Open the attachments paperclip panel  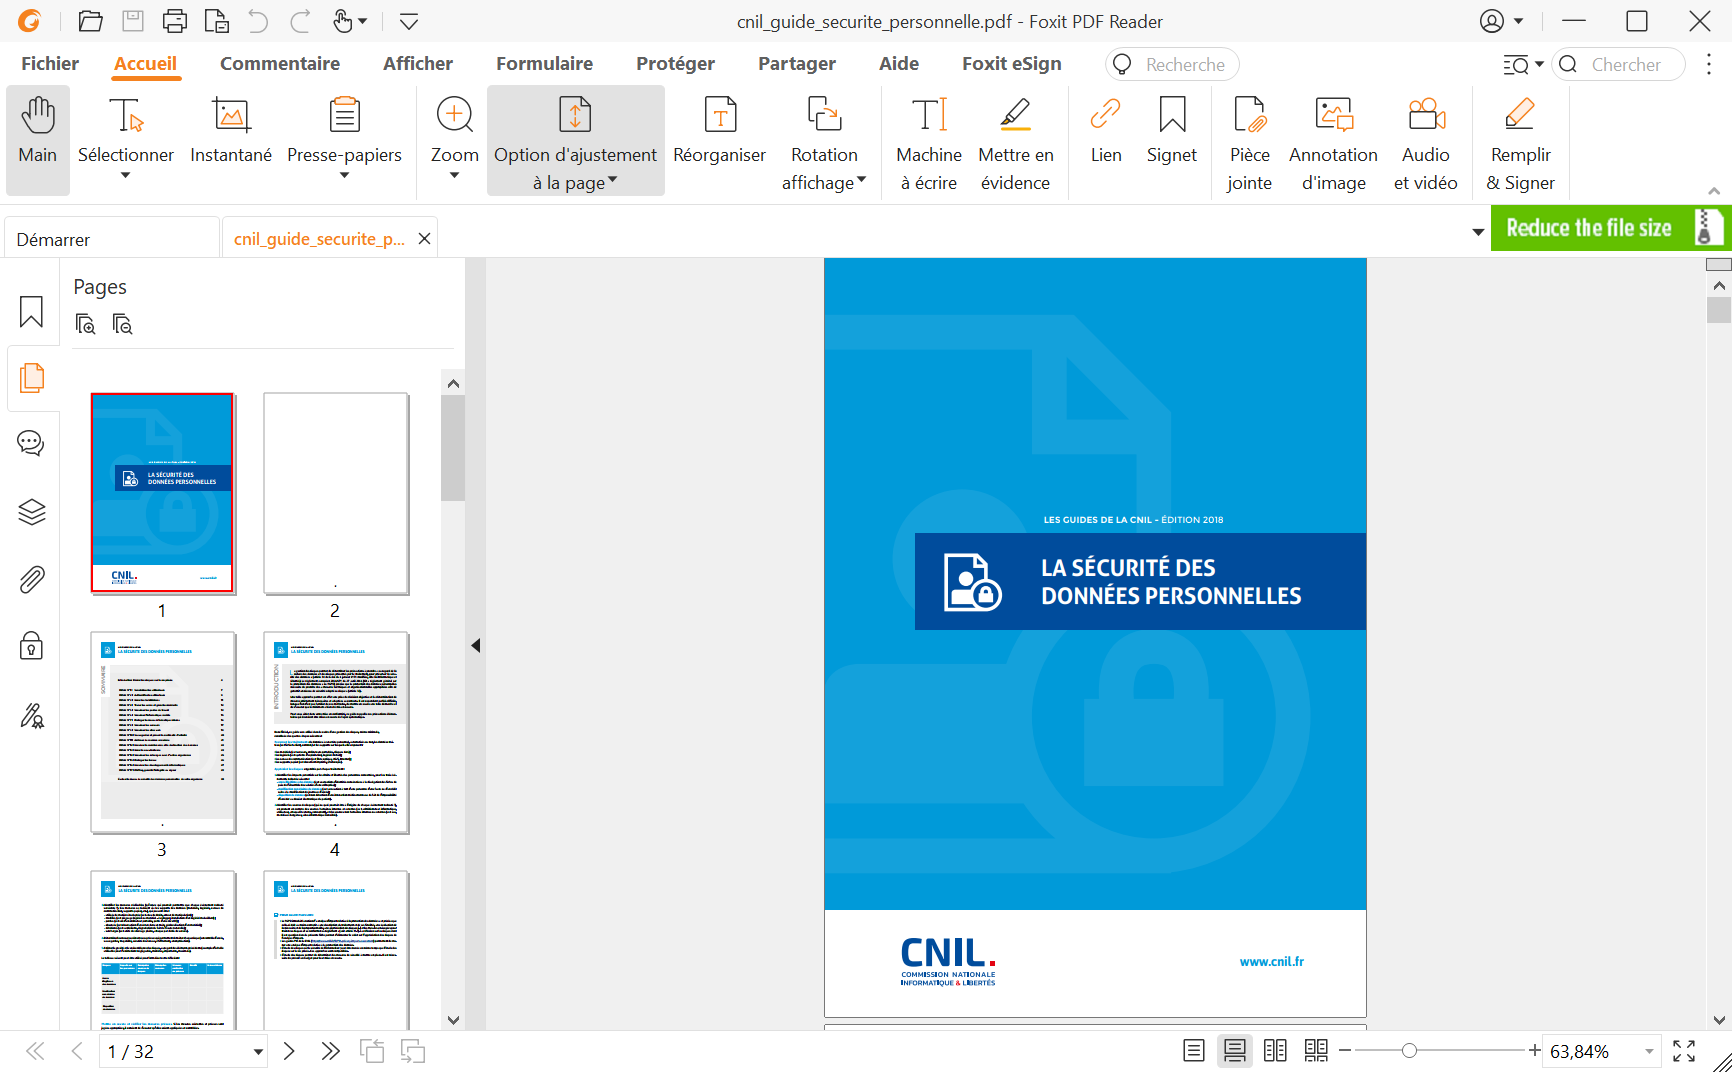click(x=32, y=580)
